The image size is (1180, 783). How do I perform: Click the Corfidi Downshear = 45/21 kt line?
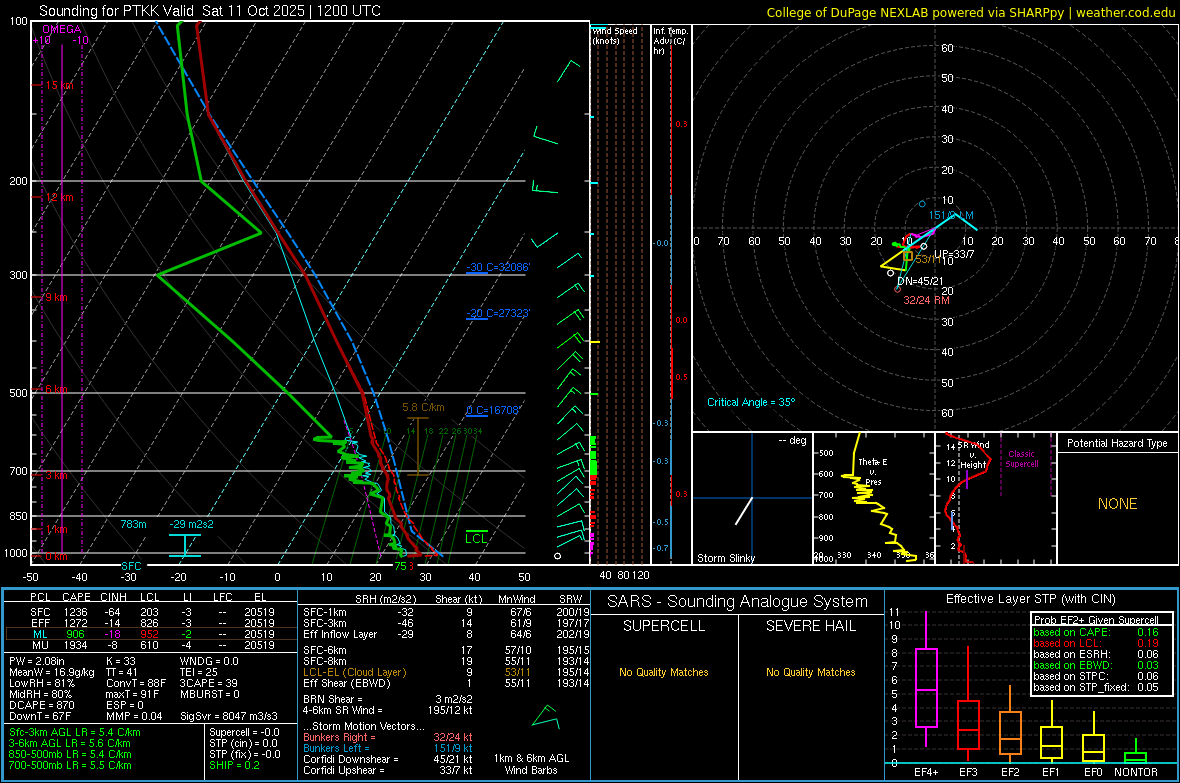[388, 759]
